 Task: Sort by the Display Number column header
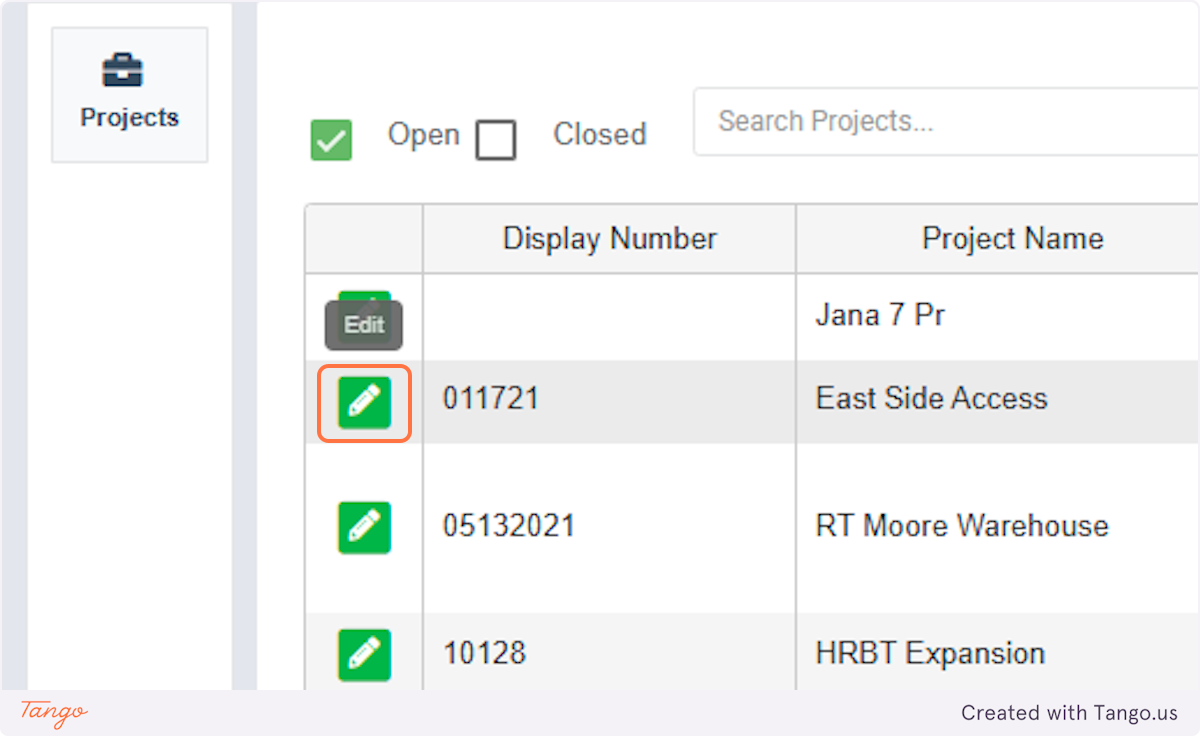click(609, 239)
